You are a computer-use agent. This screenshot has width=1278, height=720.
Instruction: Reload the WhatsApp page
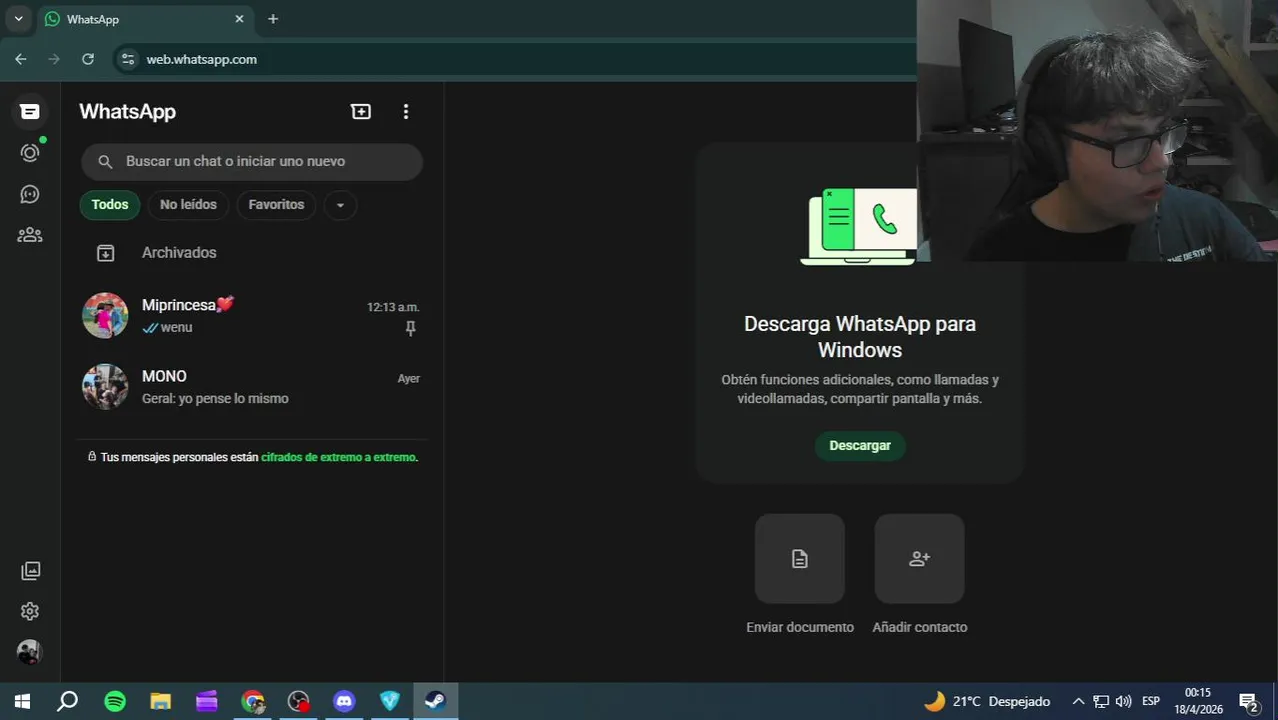click(x=88, y=59)
